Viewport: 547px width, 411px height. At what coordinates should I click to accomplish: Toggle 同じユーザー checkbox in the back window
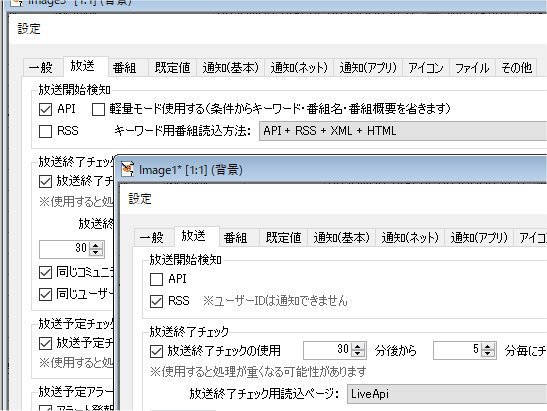click(x=45, y=294)
